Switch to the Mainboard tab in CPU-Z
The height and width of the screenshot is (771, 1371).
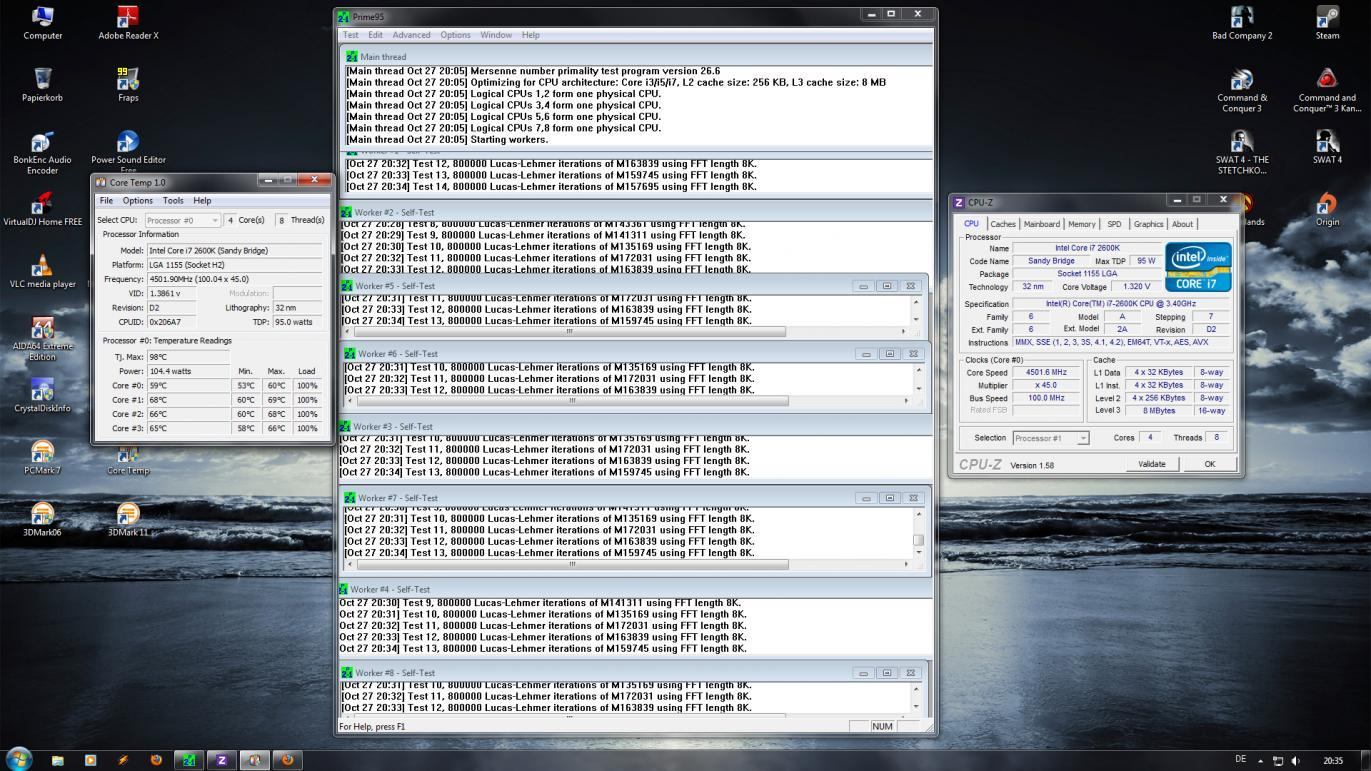click(1042, 224)
